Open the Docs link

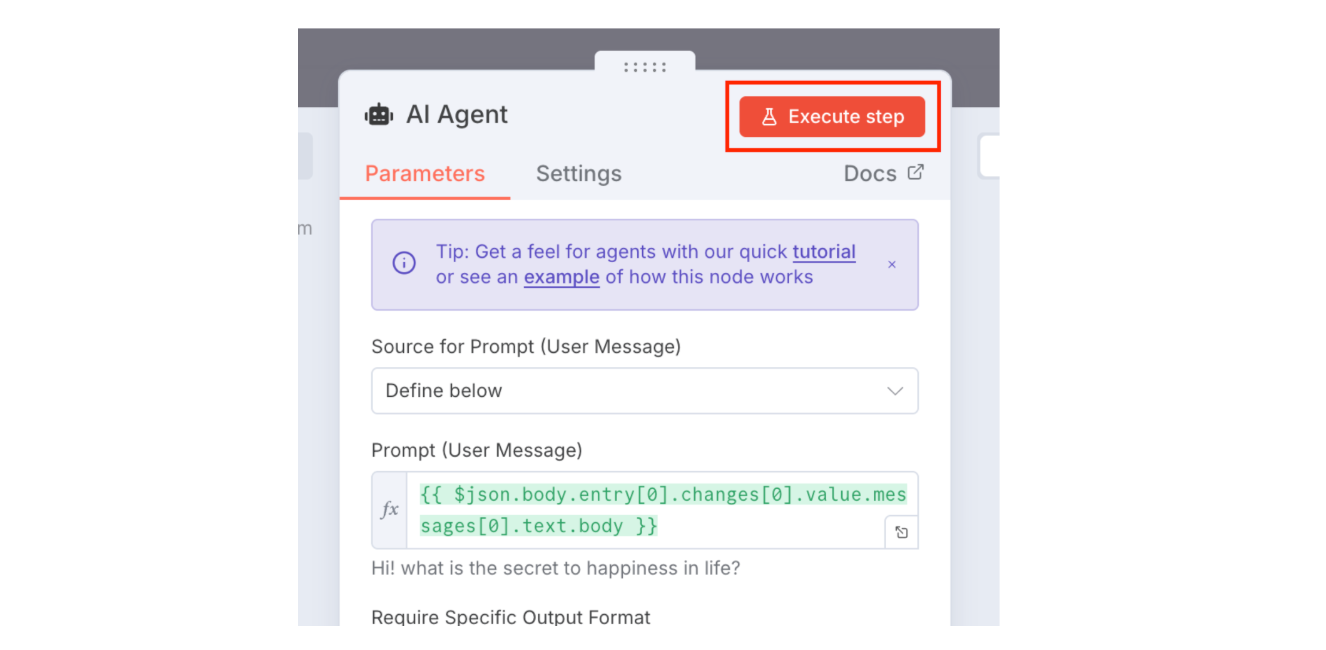pyautogui.click(x=870, y=174)
